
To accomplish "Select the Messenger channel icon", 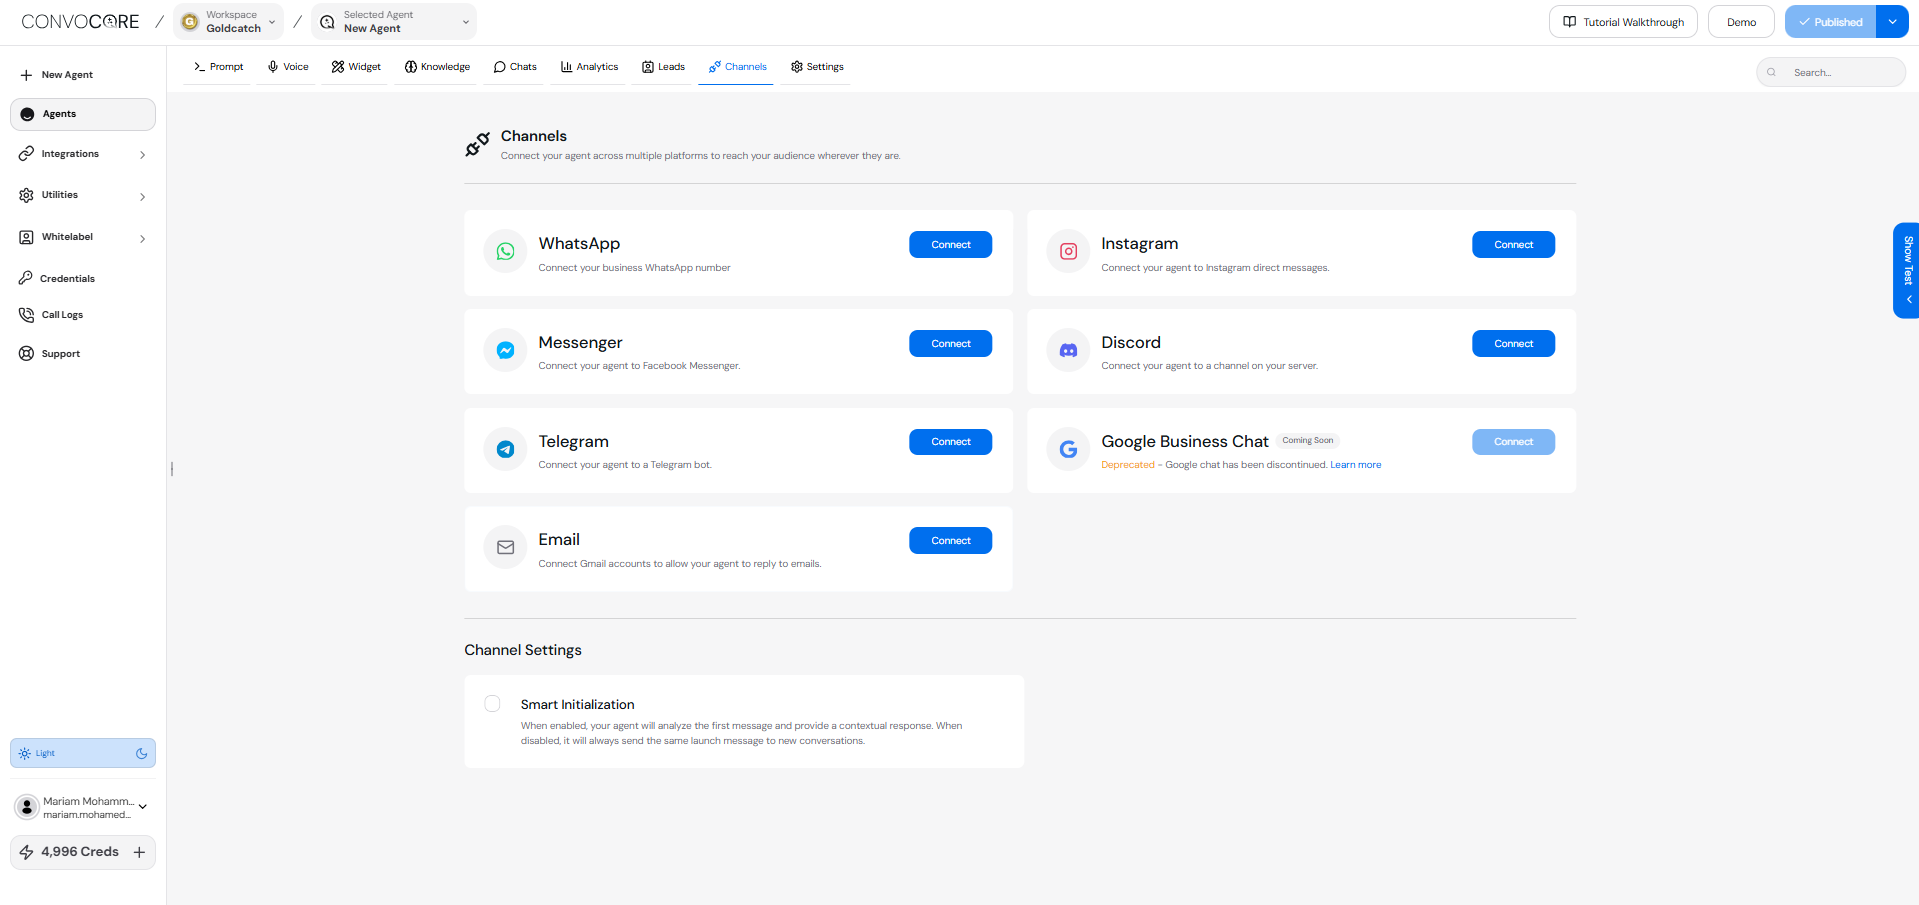I will point(505,350).
